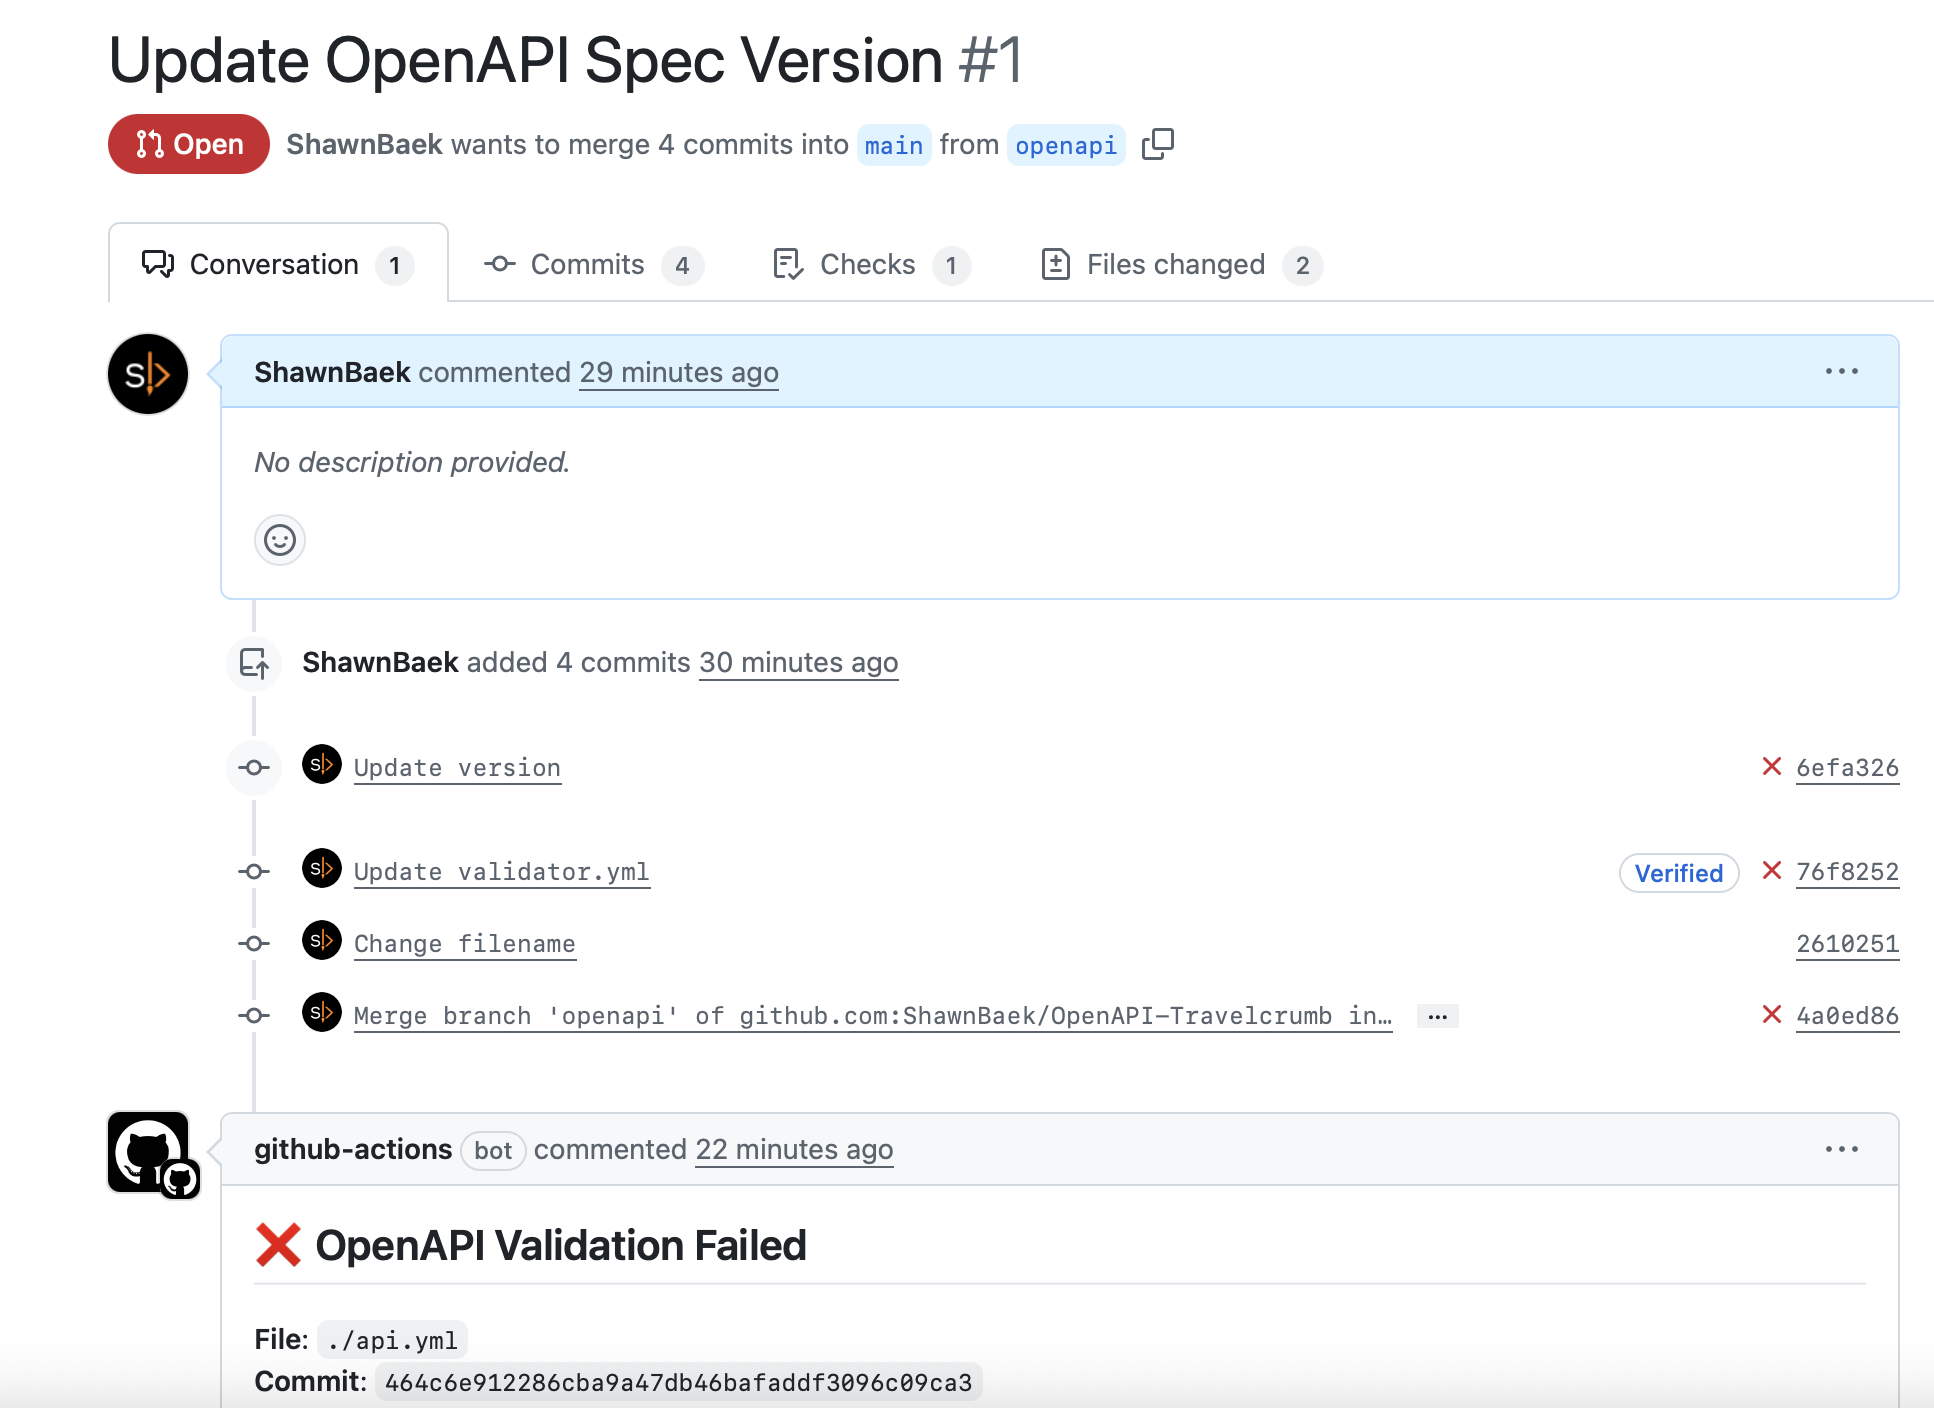Click failed check icon next to 76f8252
The image size is (1934, 1408).
[1771, 871]
